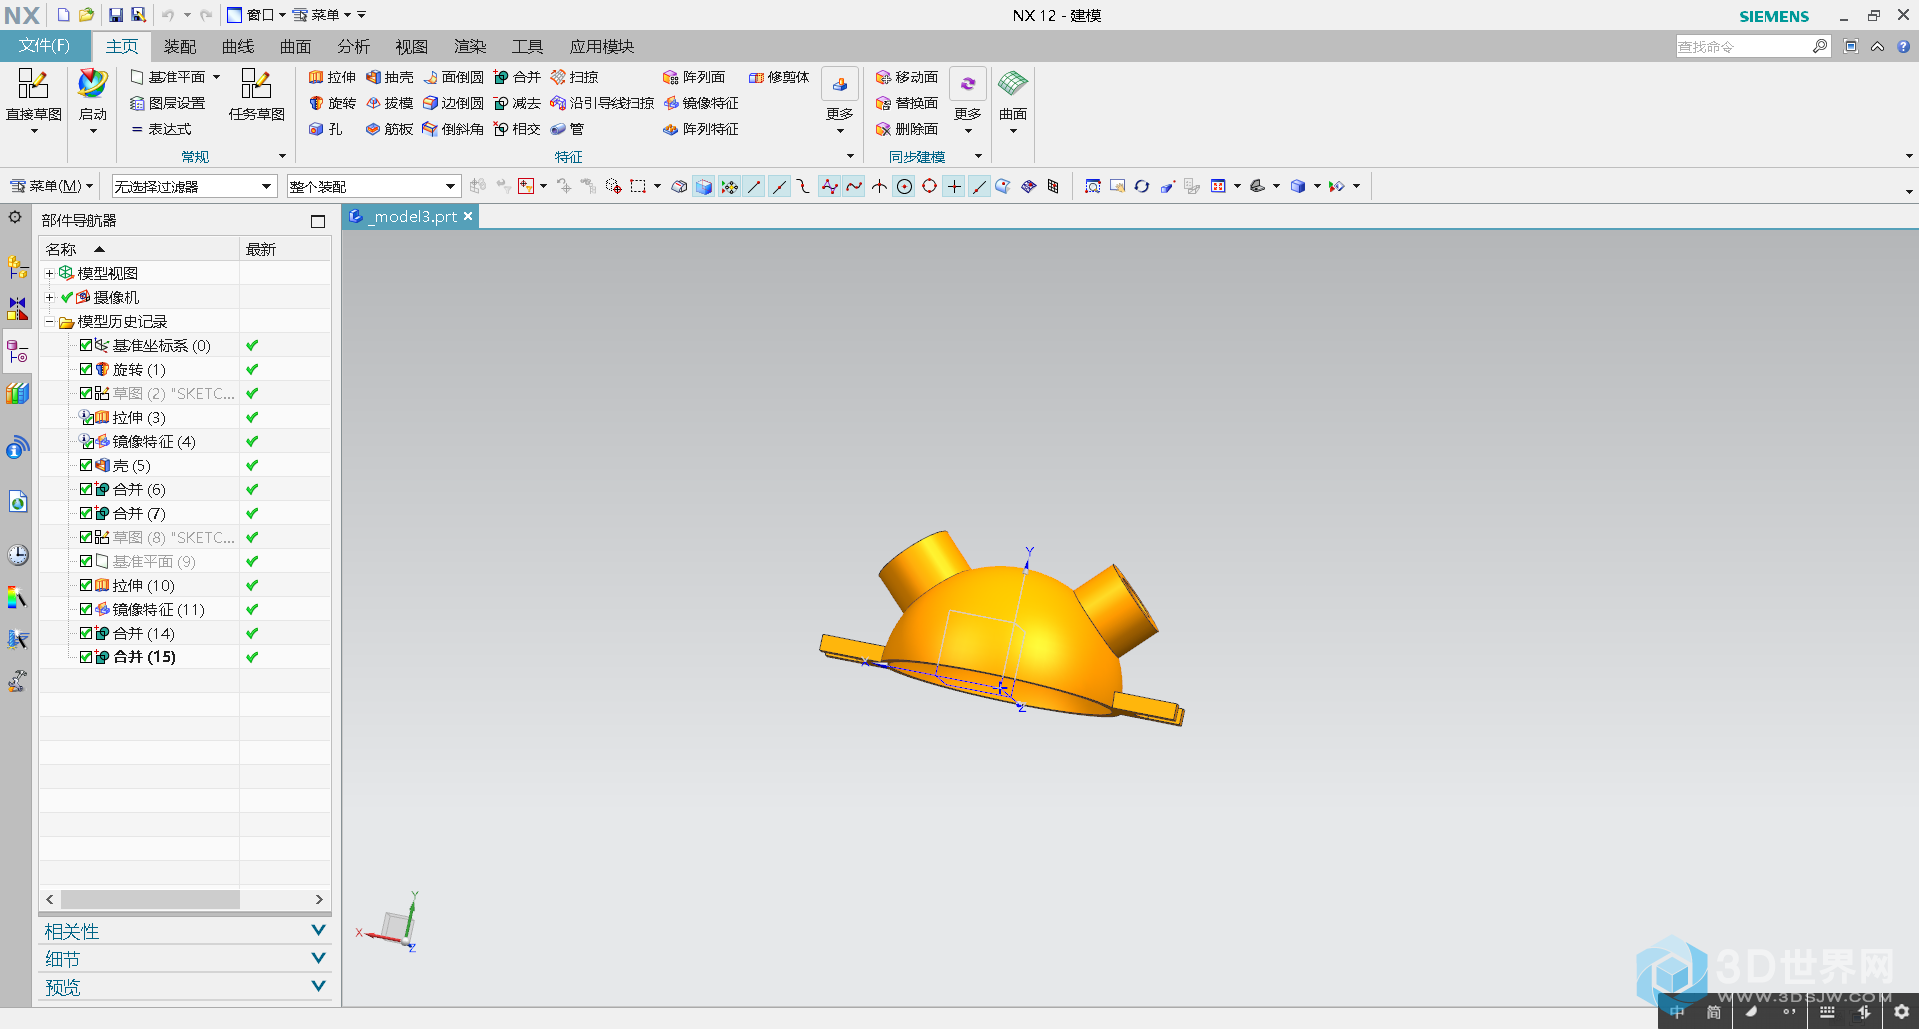Expand the 摄像机 tree node
1919x1029 pixels.
(x=49, y=297)
